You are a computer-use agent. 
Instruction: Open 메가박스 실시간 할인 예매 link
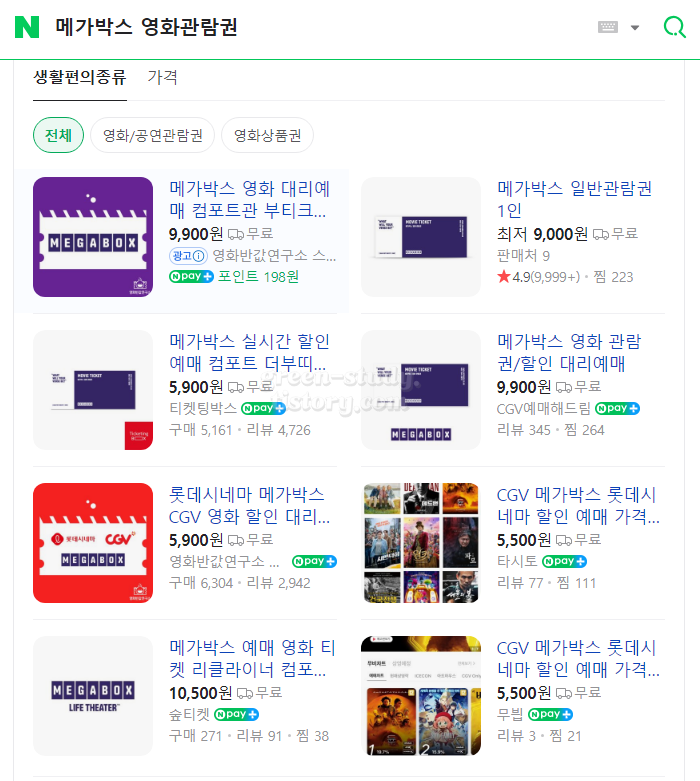(x=249, y=352)
